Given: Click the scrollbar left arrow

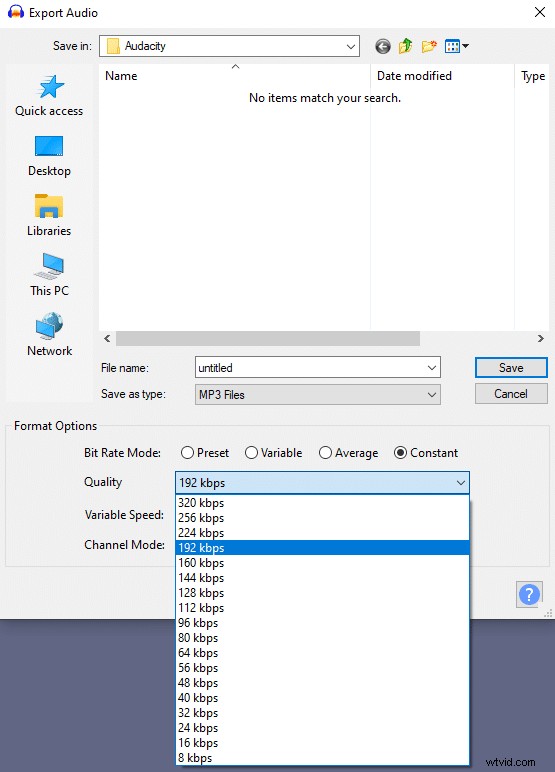Looking at the screenshot, I should click(107, 339).
